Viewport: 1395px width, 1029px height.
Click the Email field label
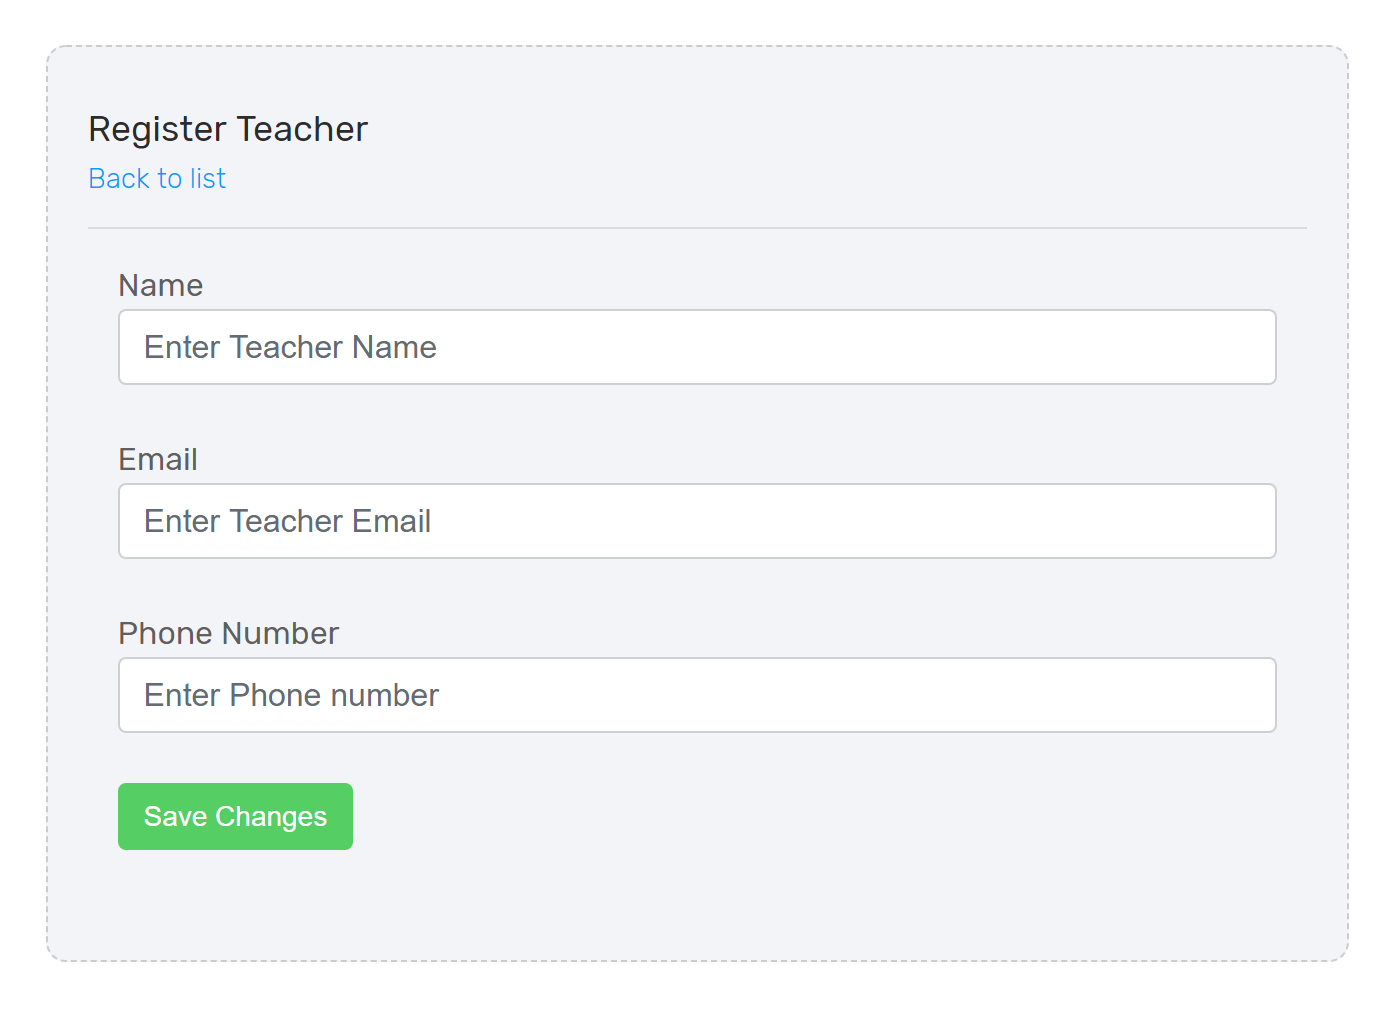[x=158, y=459]
